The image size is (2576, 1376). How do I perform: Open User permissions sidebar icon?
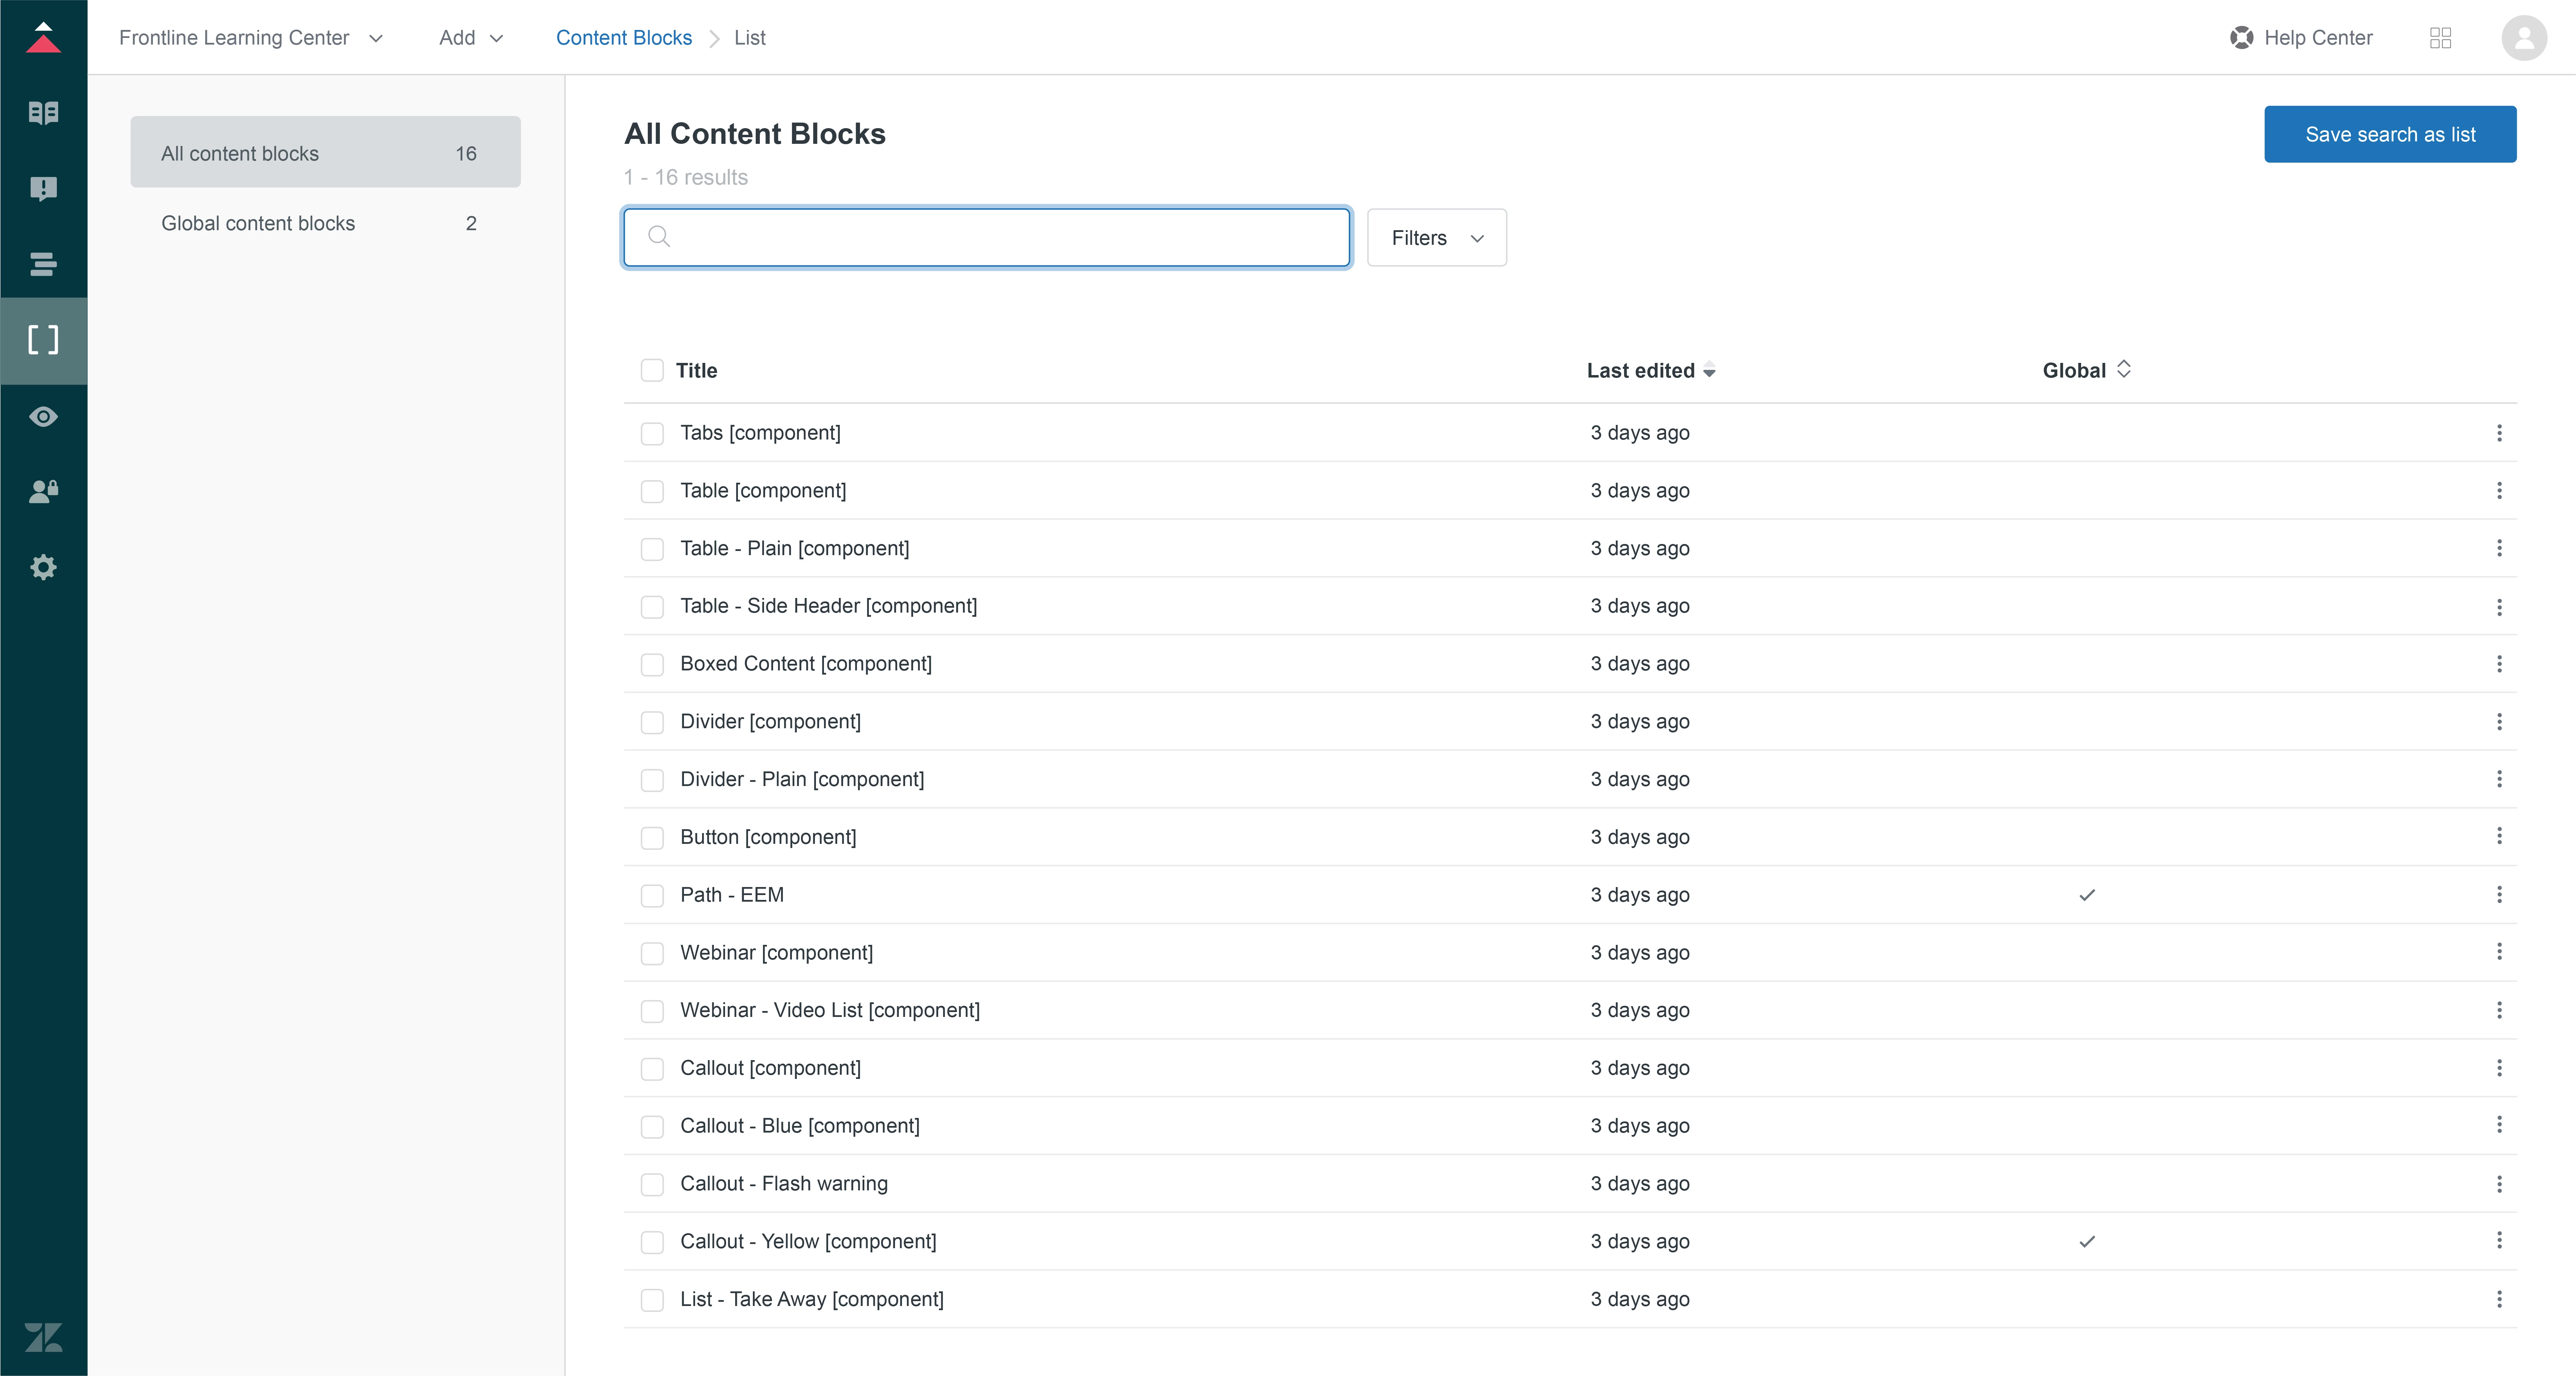click(x=43, y=491)
